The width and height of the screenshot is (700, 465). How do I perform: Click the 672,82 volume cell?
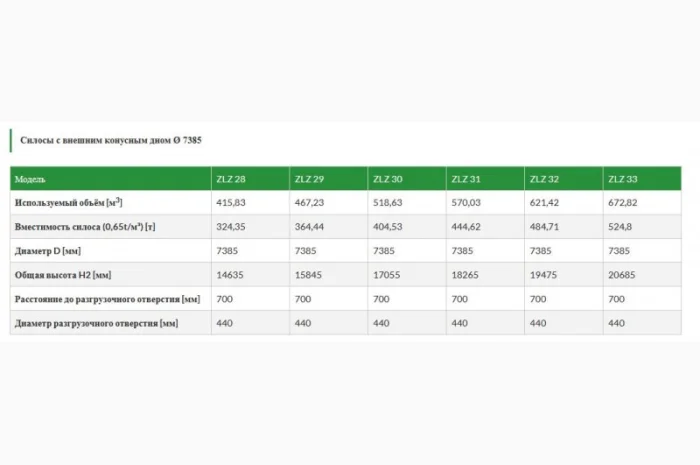pyautogui.click(x=624, y=202)
